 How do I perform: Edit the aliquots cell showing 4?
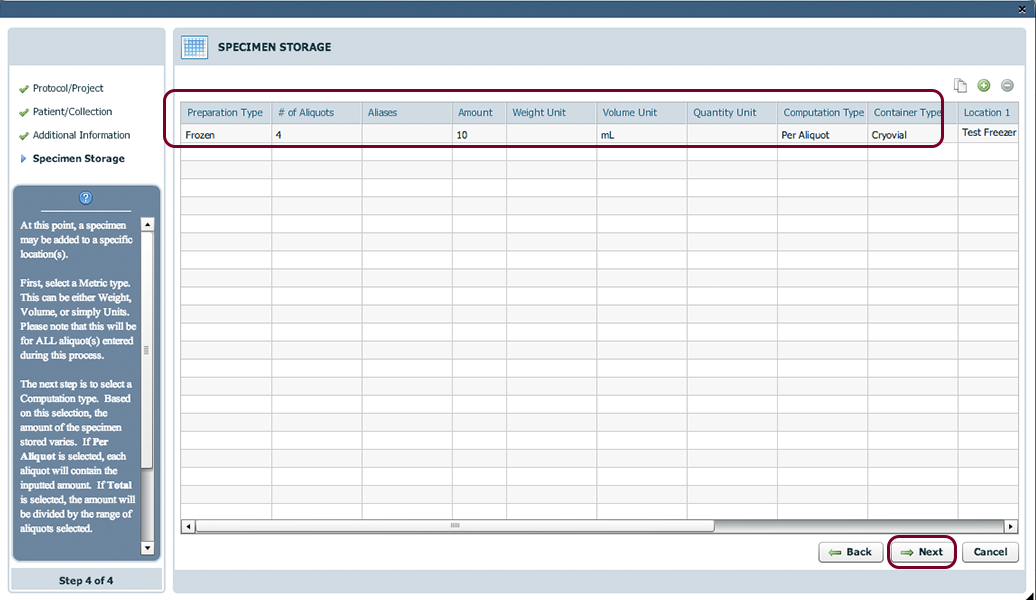[x=316, y=135]
